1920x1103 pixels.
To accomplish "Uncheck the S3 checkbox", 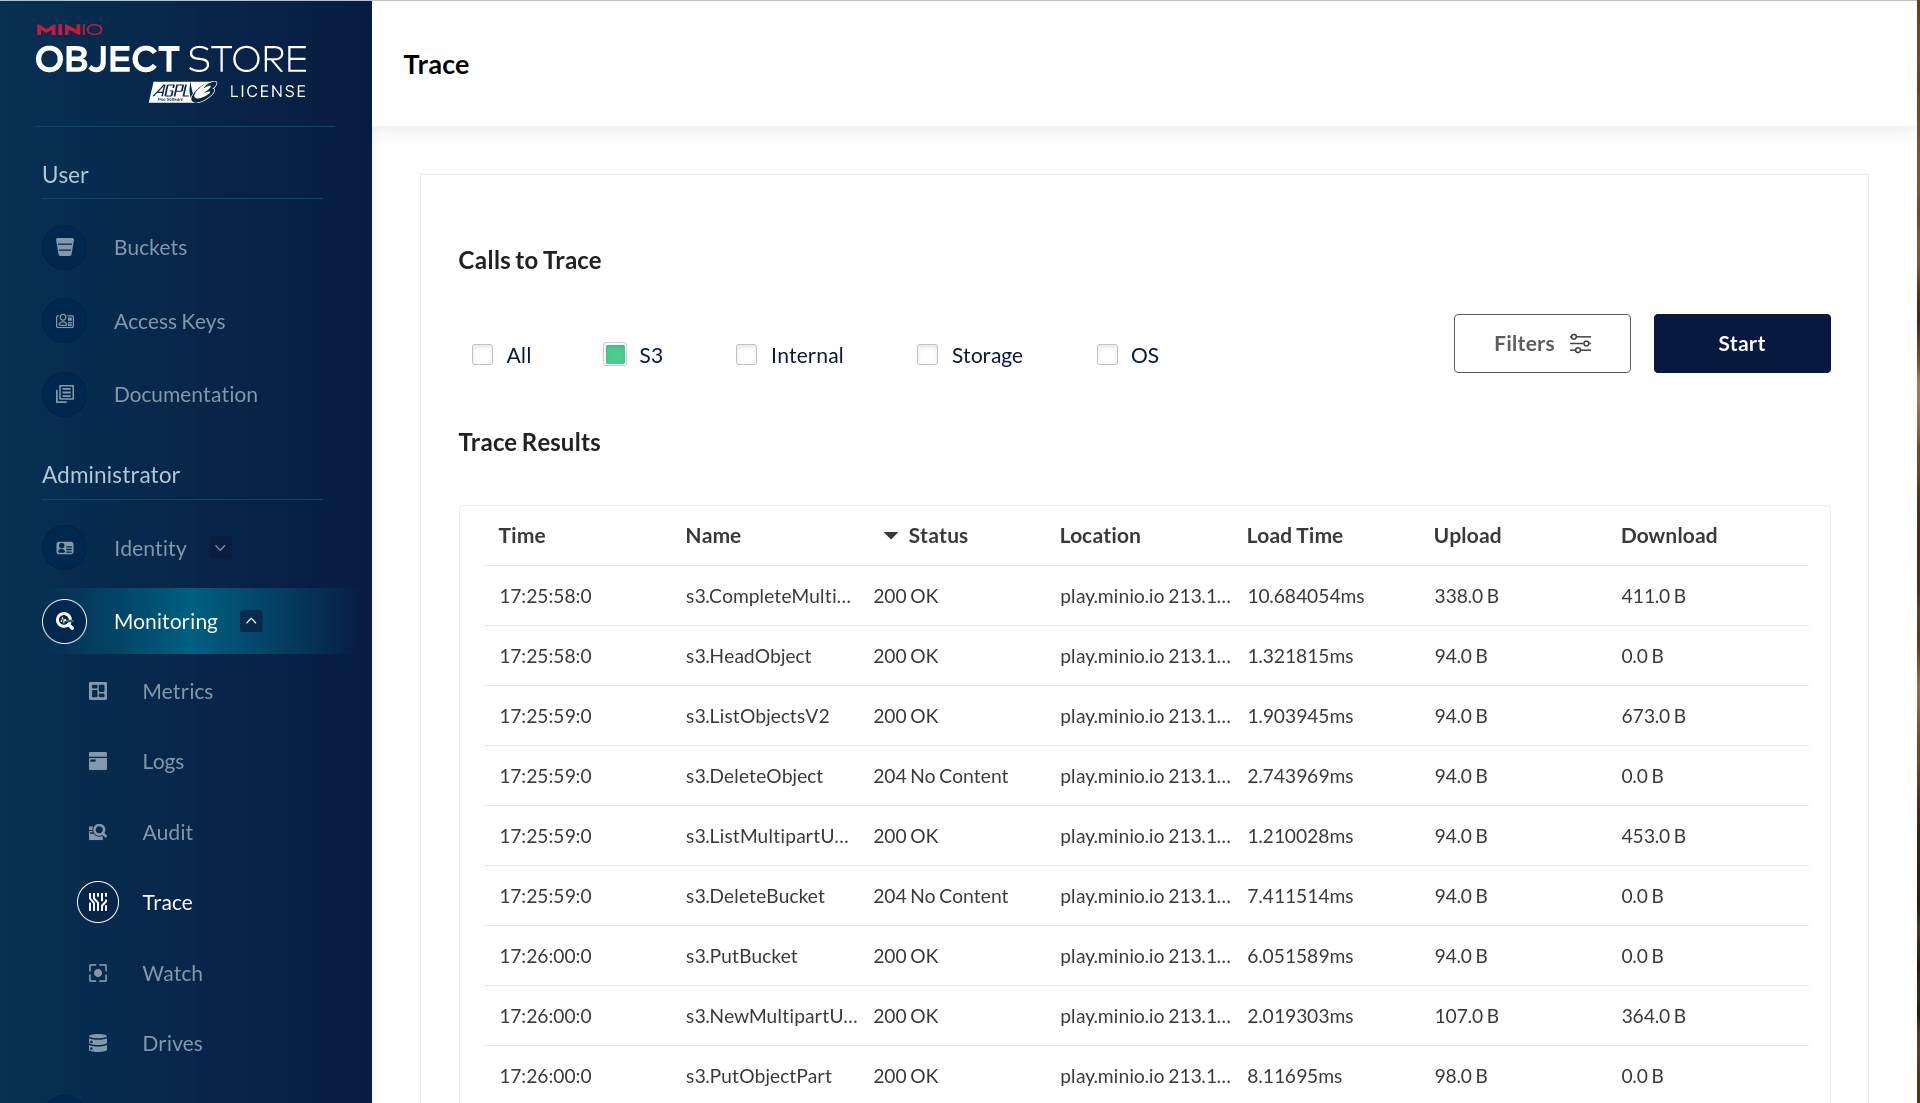I will pyautogui.click(x=615, y=355).
